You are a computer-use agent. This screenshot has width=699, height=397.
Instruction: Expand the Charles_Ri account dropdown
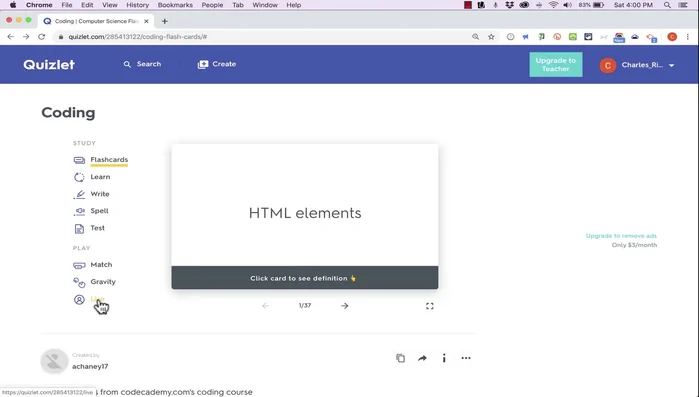point(671,65)
